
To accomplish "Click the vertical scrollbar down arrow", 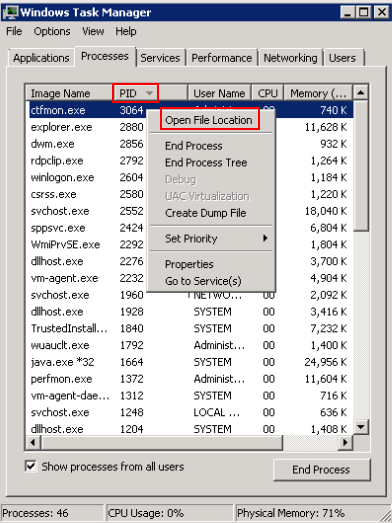I will pyautogui.click(x=361, y=427).
